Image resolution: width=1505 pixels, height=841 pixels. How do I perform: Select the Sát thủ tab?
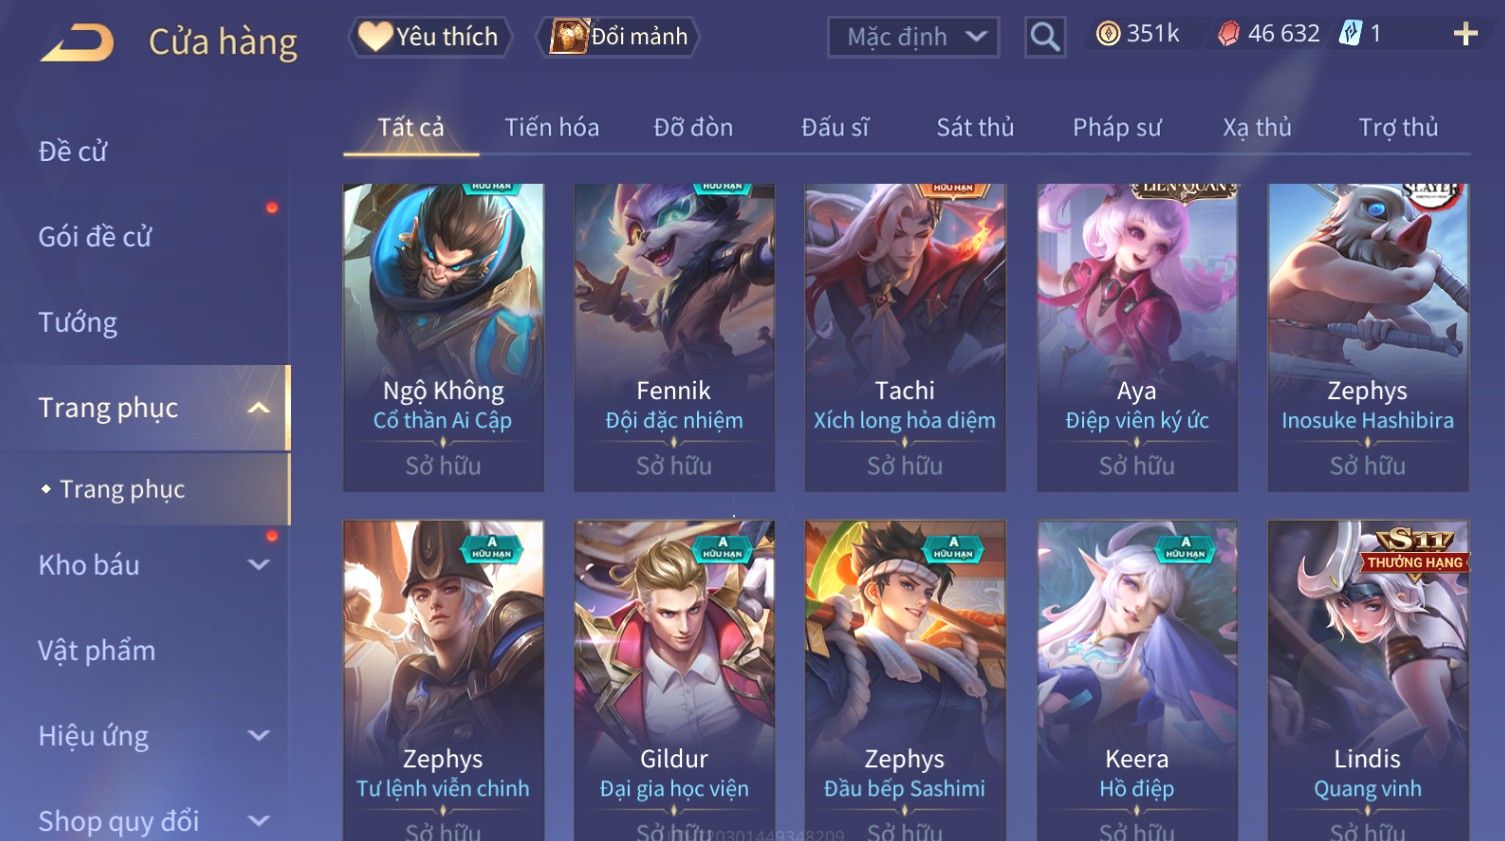point(975,127)
